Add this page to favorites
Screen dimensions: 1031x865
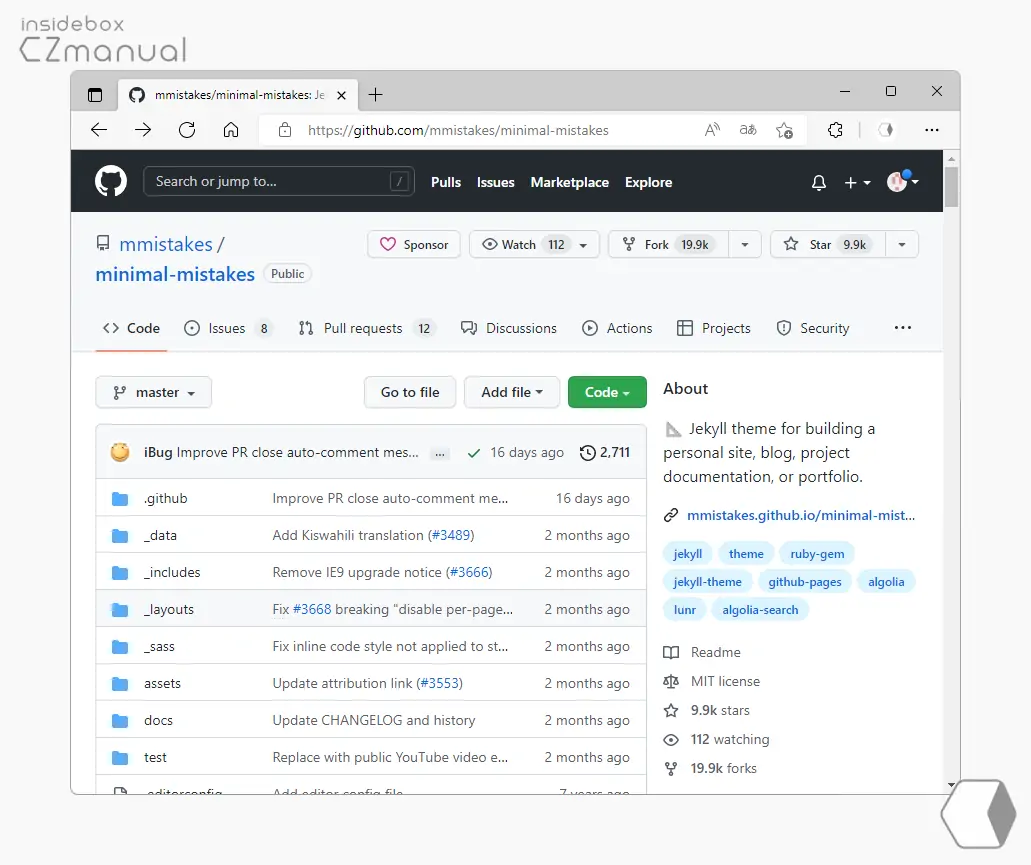coord(784,130)
